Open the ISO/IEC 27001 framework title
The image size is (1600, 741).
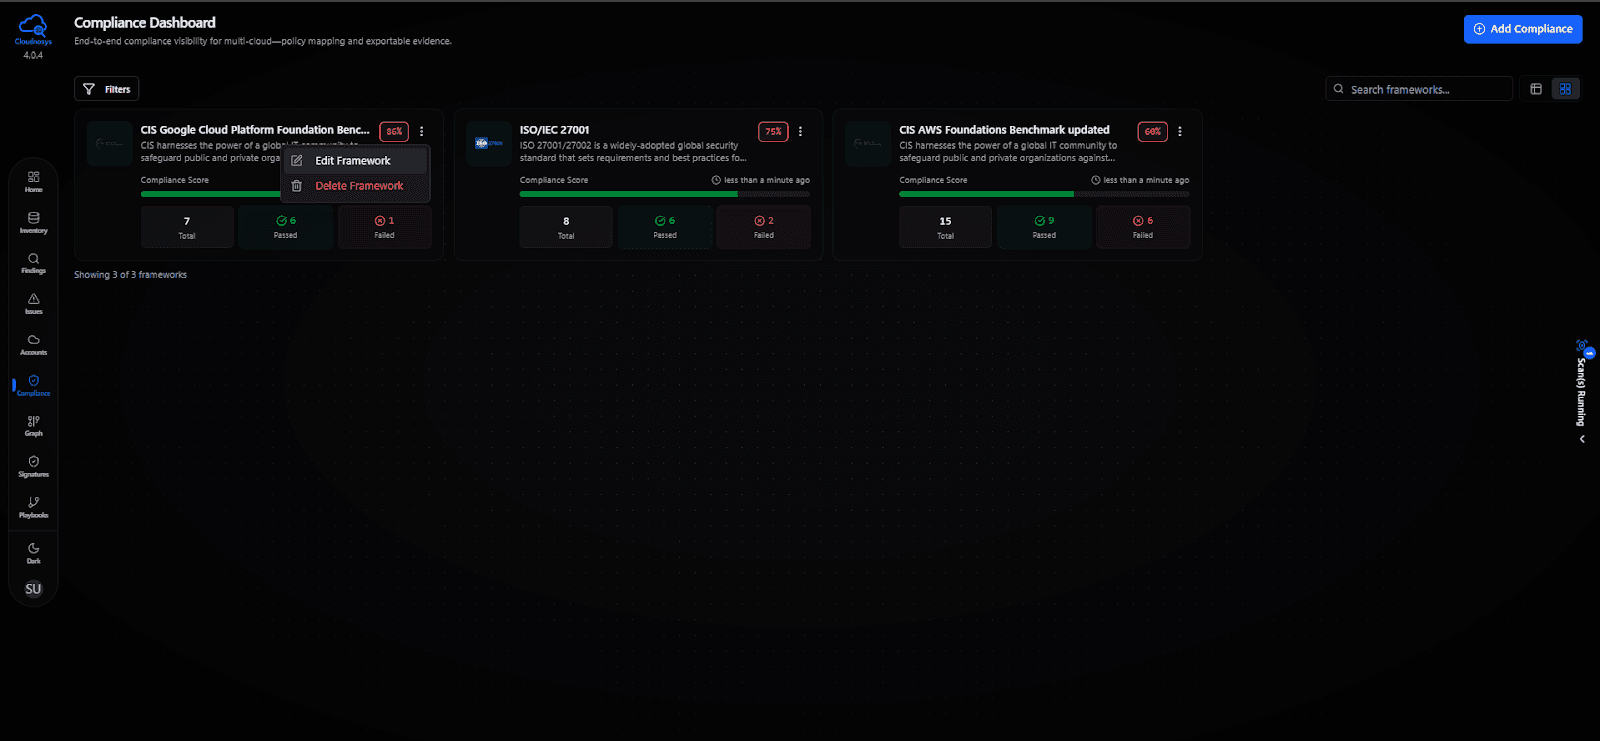pos(555,130)
